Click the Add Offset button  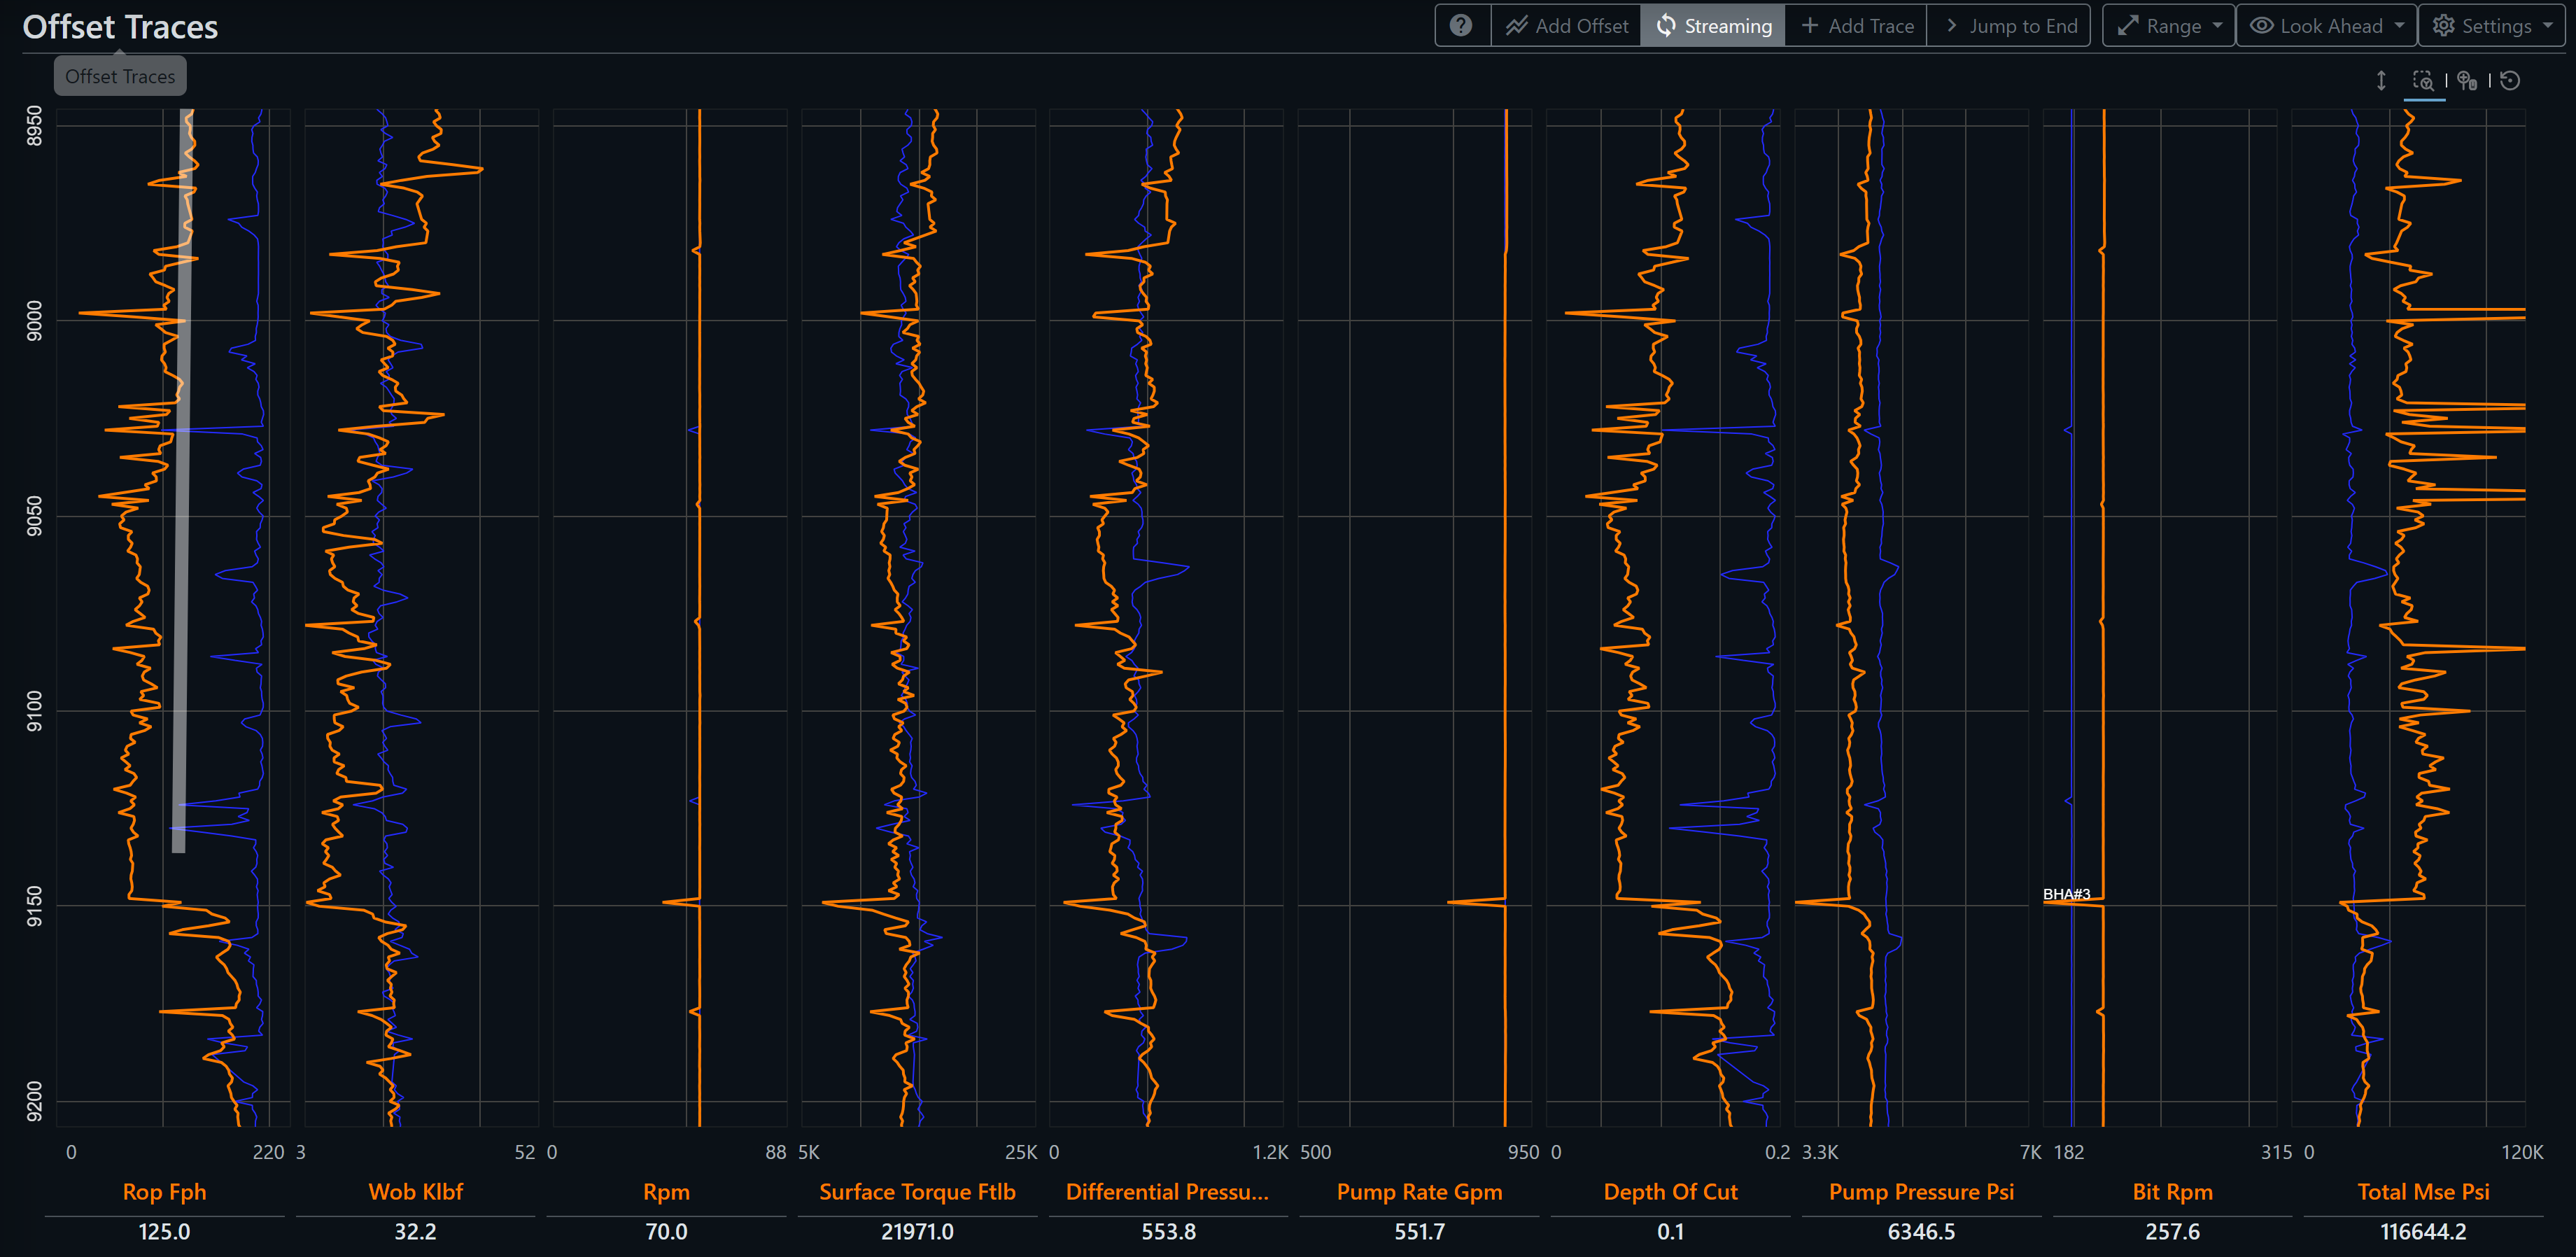[1567, 26]
